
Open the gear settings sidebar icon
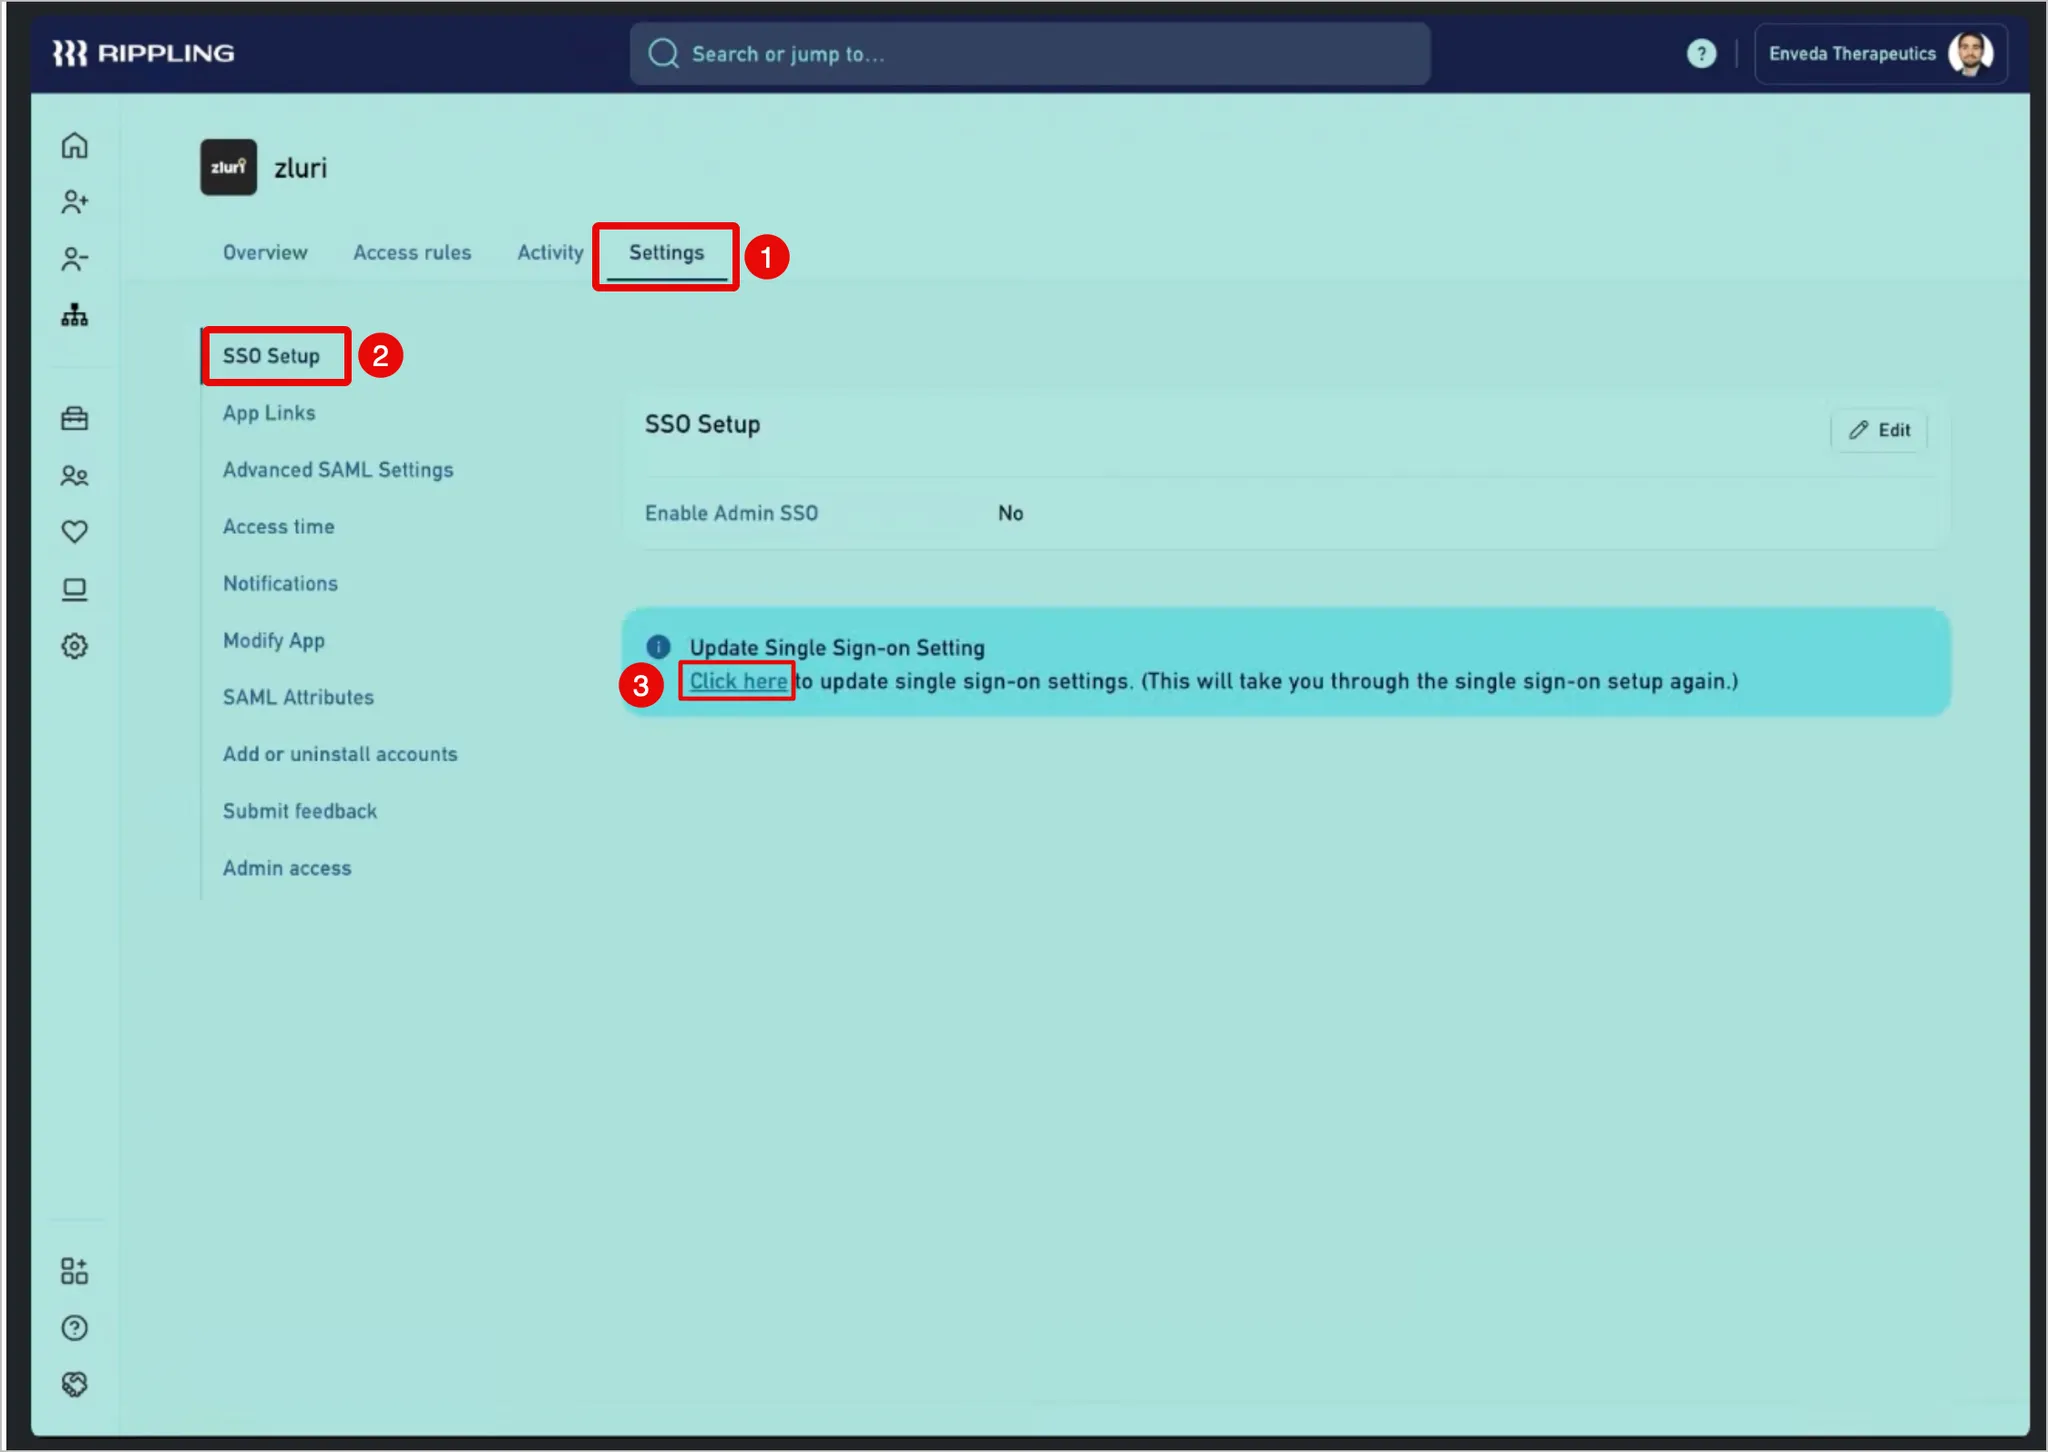click(x=75, y=646)
